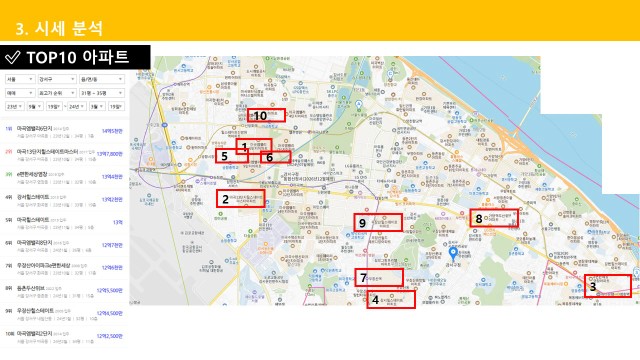Click the 12억2,500만 price
This screenshot has height=360, width=640.
coord(109,336)
